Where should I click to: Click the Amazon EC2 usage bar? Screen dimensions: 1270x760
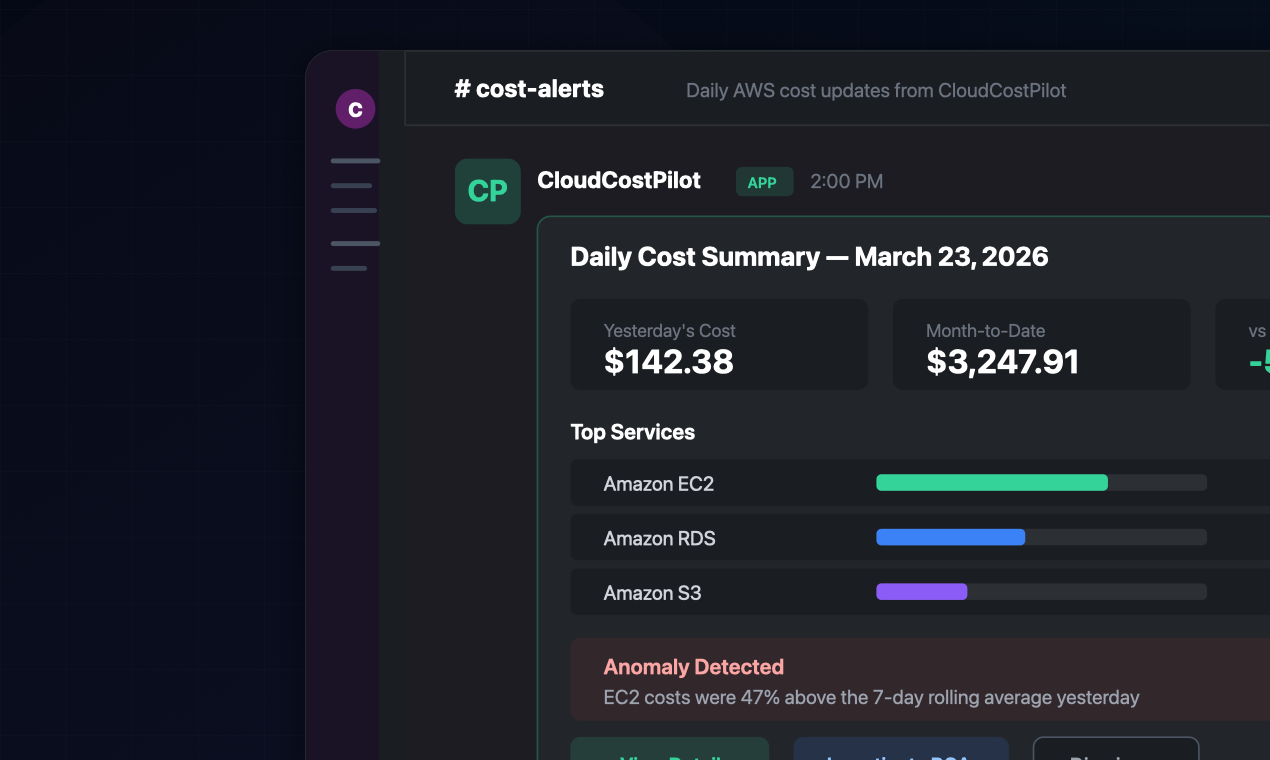pos(991,482)
